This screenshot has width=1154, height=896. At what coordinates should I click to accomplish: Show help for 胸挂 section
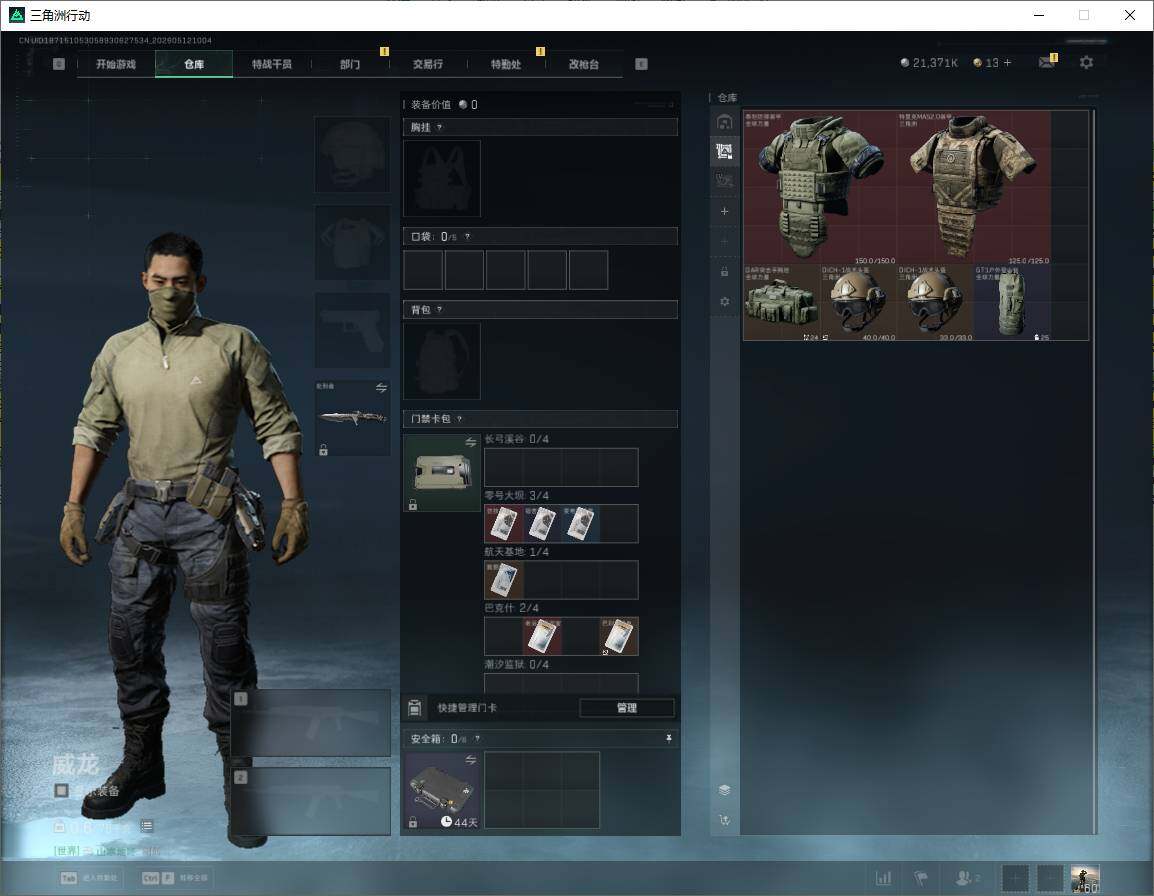[439, 127]
